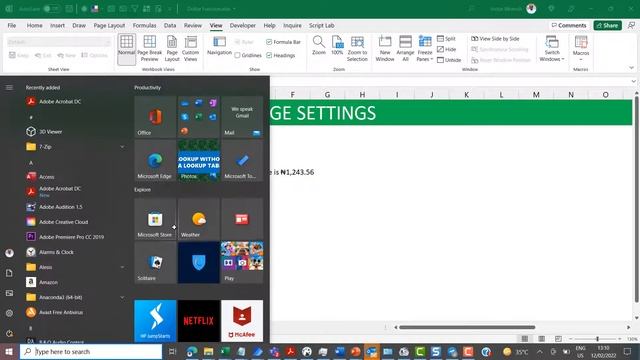Open the Developer tab

[x=242, y=25]
